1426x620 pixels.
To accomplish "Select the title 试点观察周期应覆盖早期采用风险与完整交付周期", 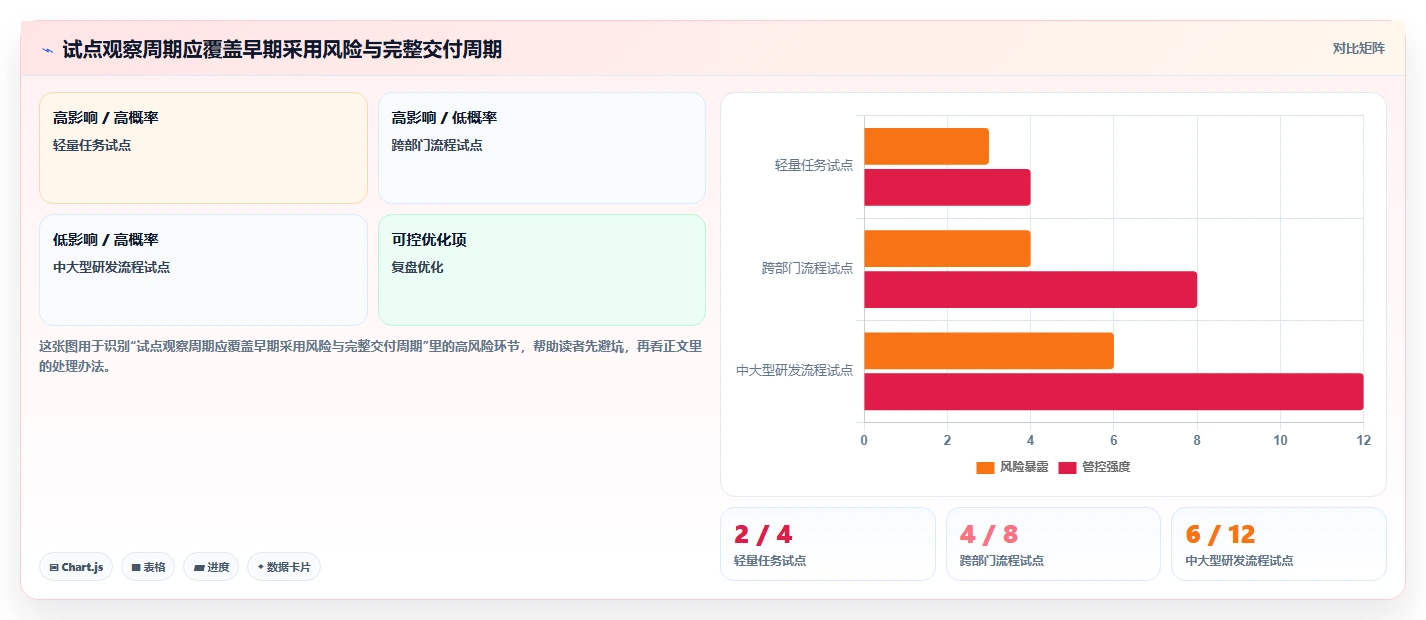I will 282,49.
